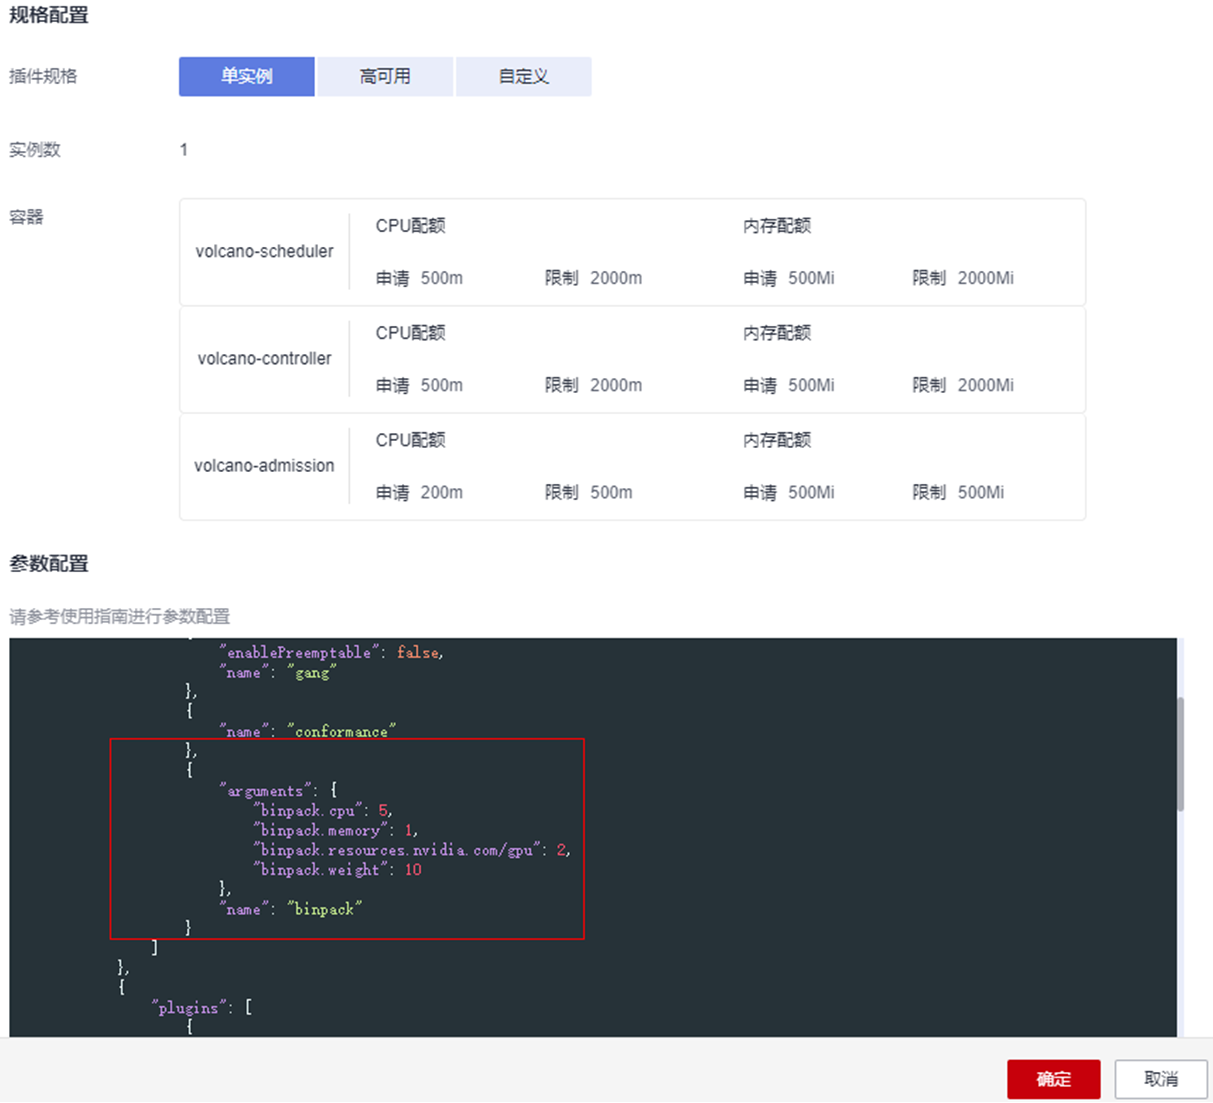Click the 规格配置 section heading
This screenshot has height=1103, width=1213.
pyautogui.click(x=49, y=15)
